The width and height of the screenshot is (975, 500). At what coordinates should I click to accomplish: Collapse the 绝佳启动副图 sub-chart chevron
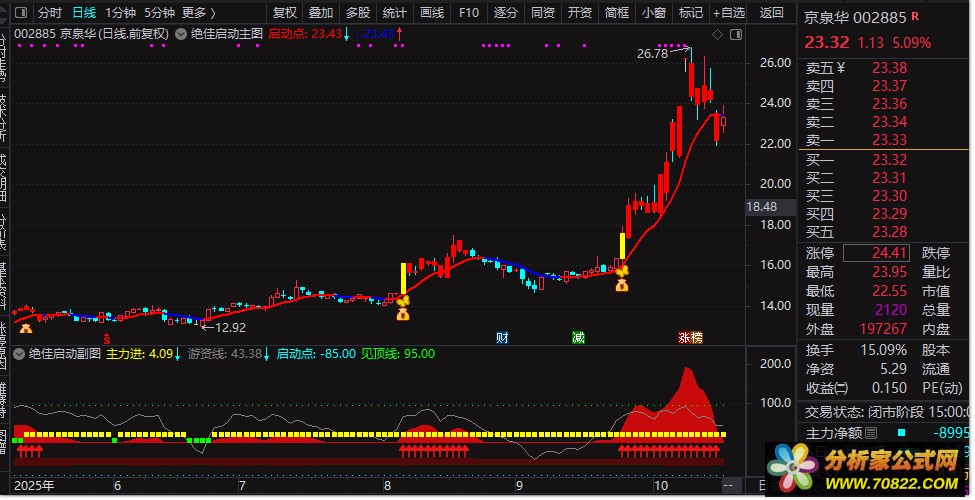[19, 354]
